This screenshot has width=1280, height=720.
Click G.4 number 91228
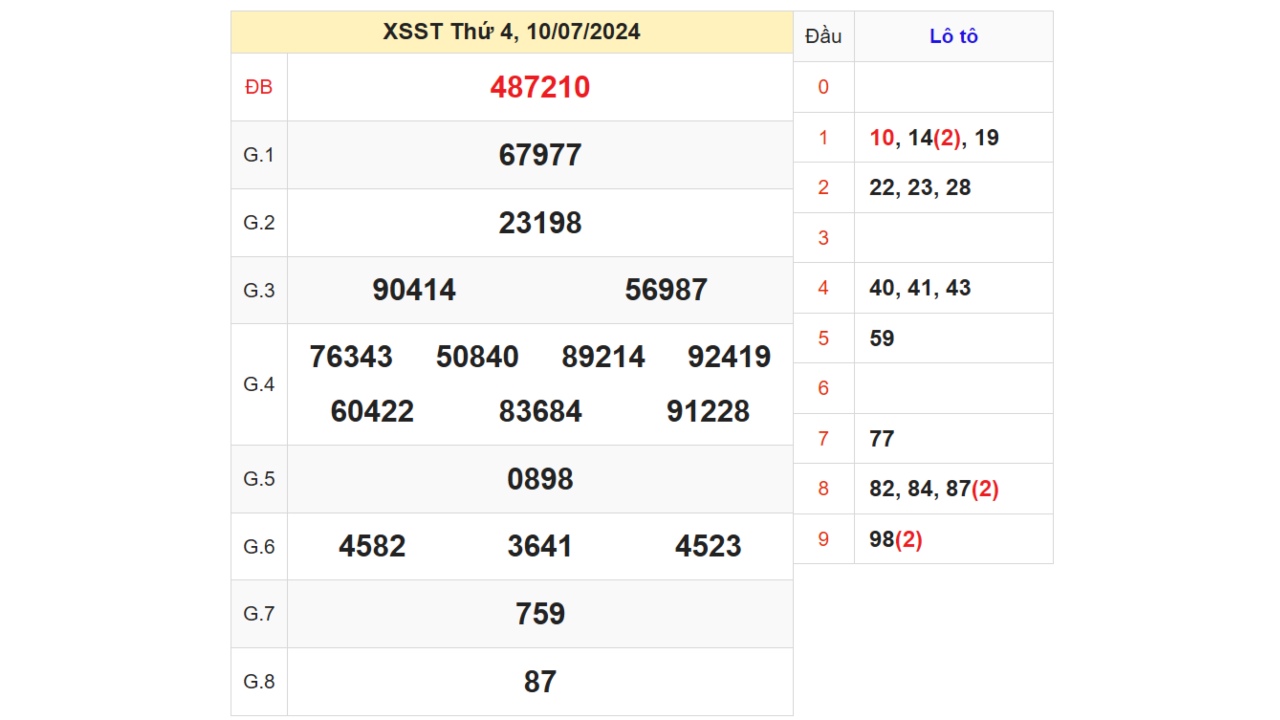[x=708, y=411]
